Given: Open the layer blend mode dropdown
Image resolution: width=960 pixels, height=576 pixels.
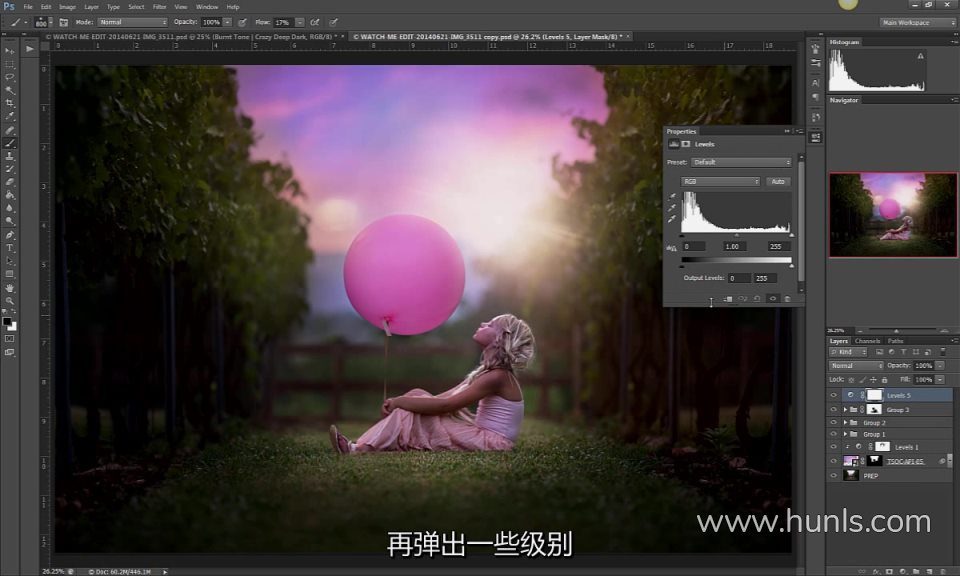Looking at the screenshot, I should pyautogui.click(x=856, y=365).
